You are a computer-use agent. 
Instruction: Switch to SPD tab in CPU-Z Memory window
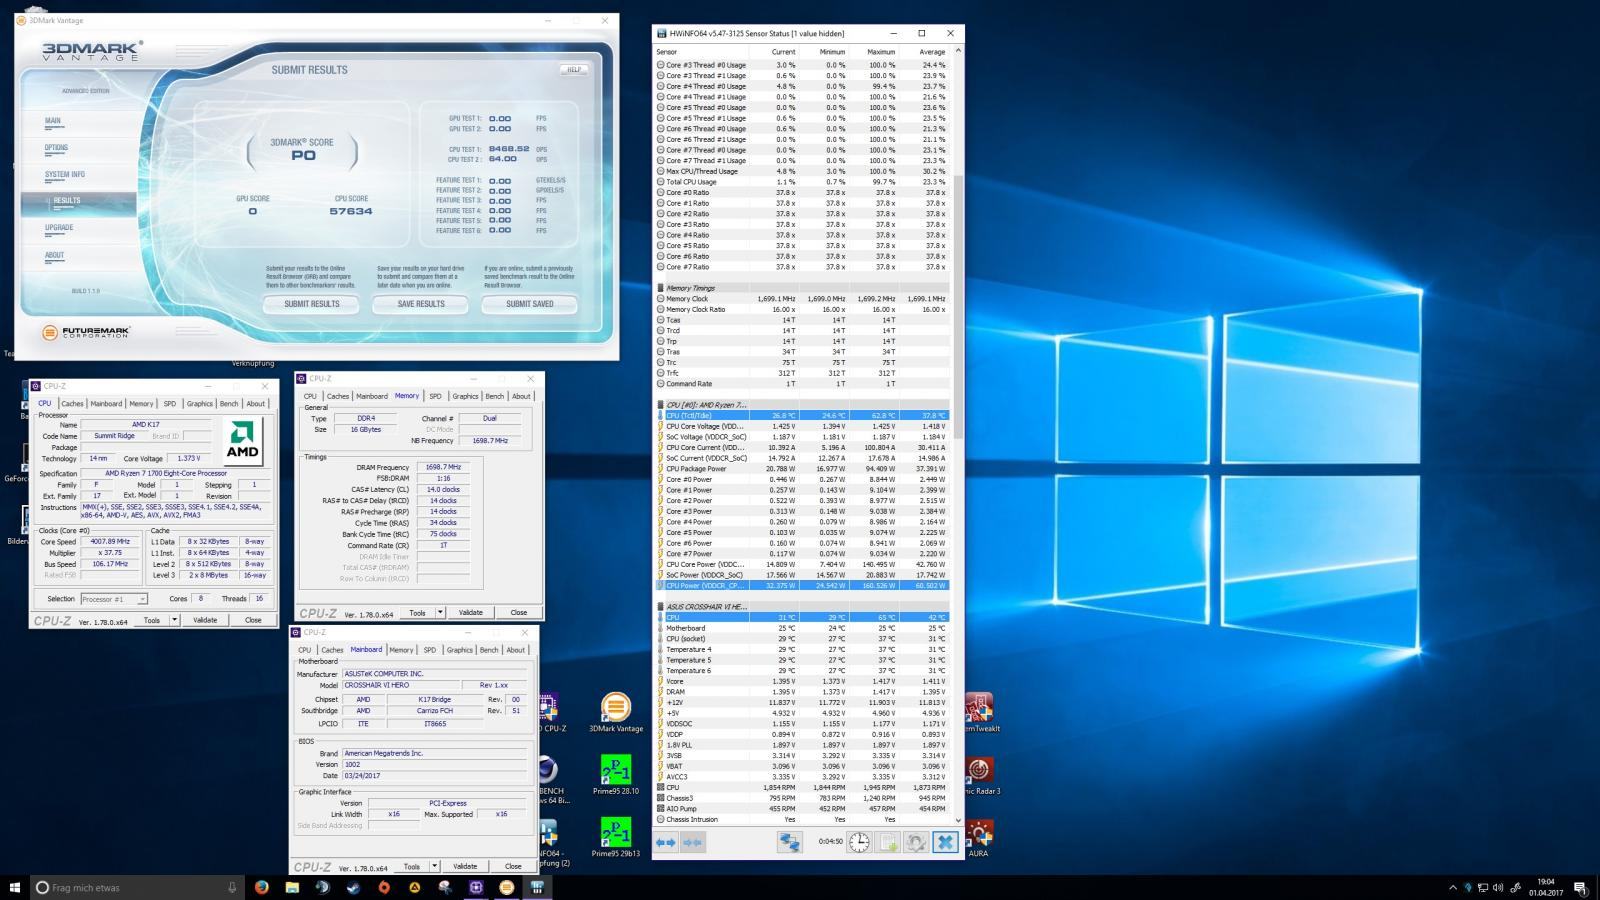(x=435, y=396)
